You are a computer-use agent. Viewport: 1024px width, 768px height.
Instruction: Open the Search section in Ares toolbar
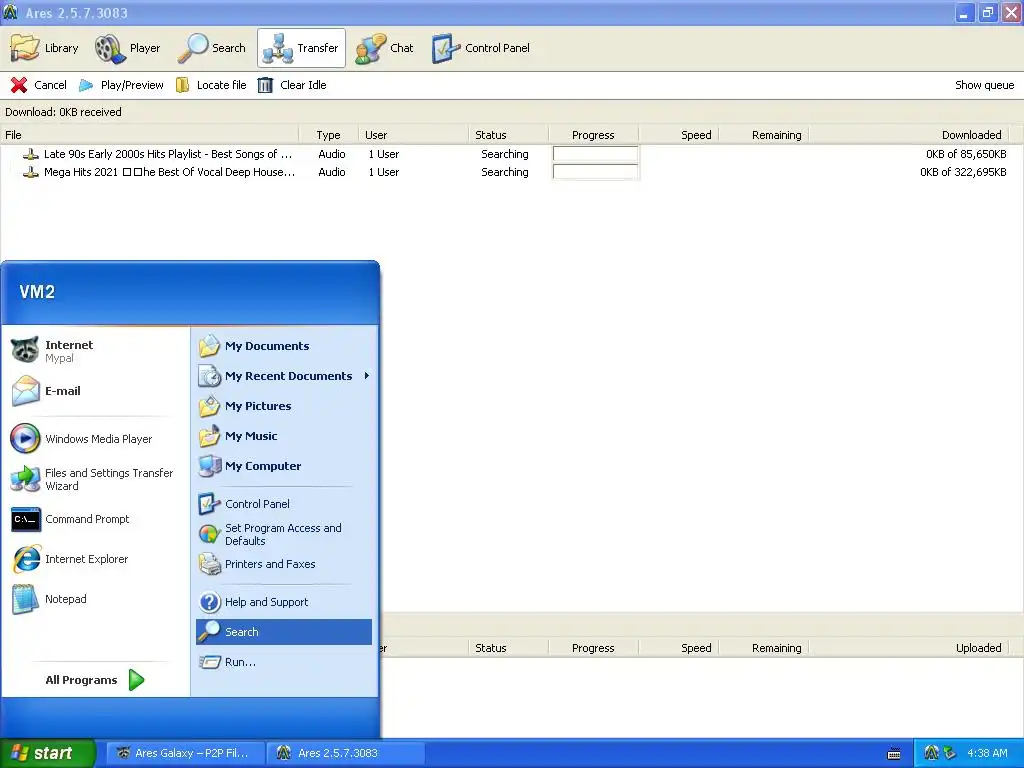point(212,48)
